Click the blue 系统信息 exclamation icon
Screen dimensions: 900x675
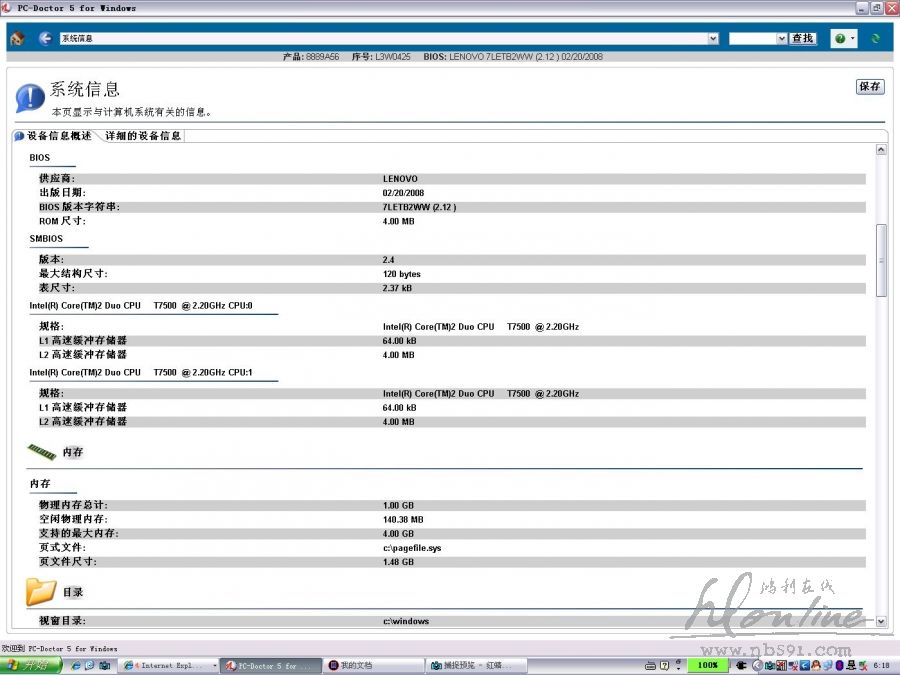click(30, 98)
